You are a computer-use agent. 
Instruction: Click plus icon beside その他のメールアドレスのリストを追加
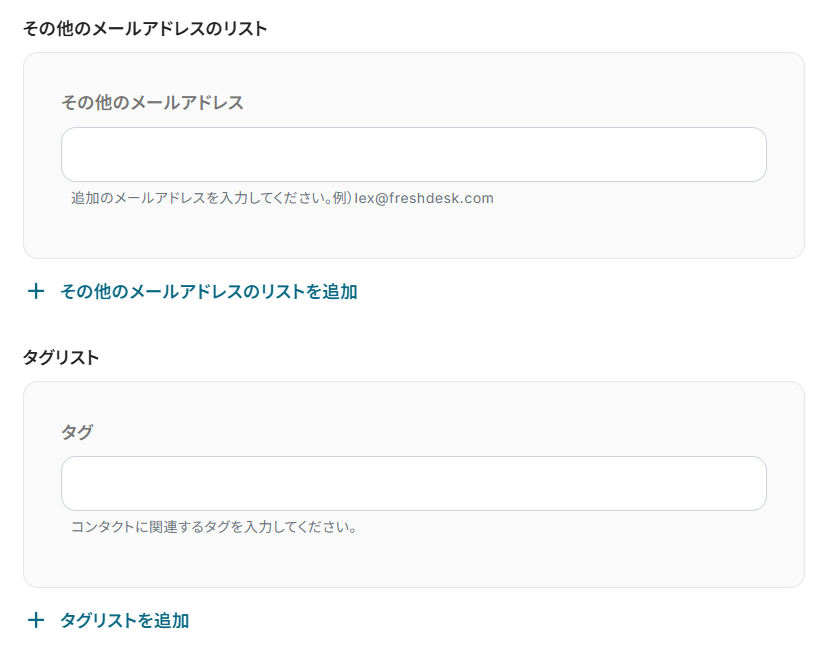pyautogui.click(x=36, y=292)
